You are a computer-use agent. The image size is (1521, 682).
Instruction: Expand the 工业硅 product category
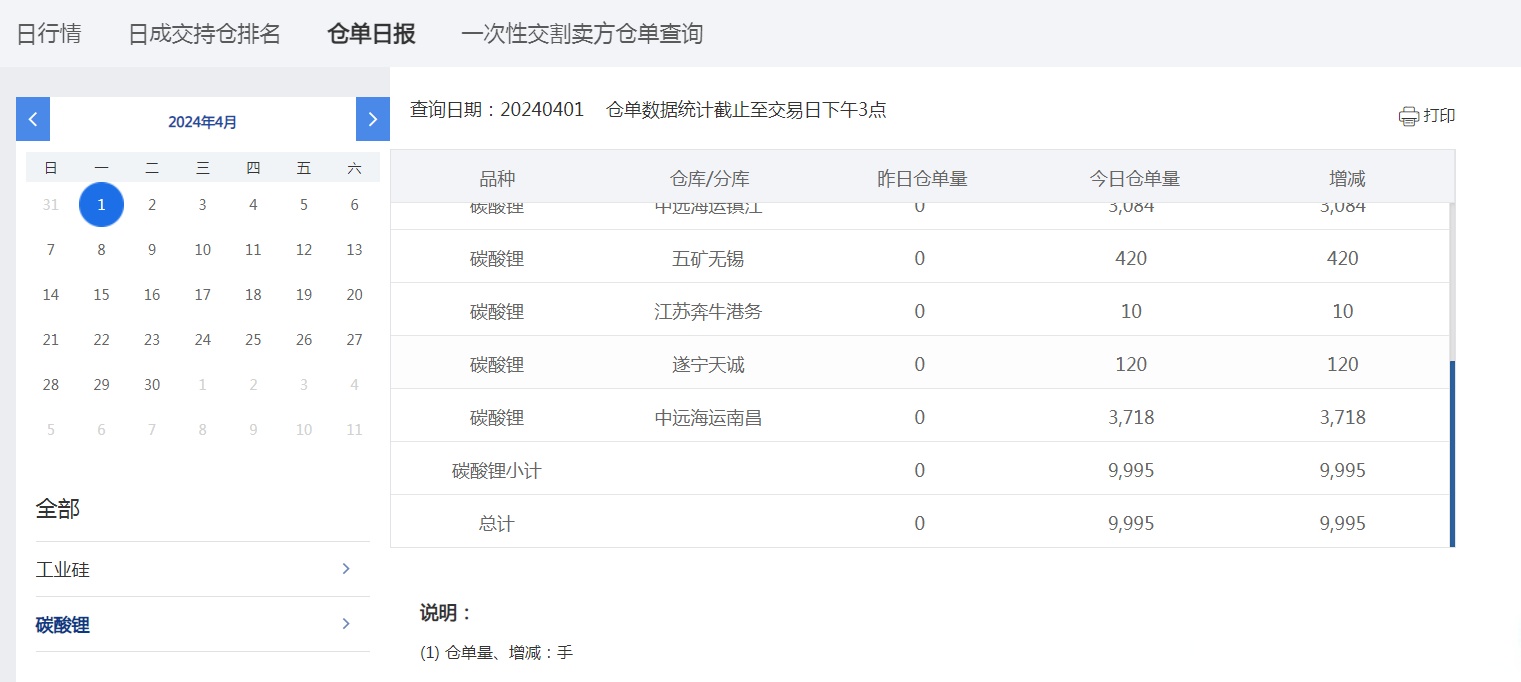click(62, 568)
